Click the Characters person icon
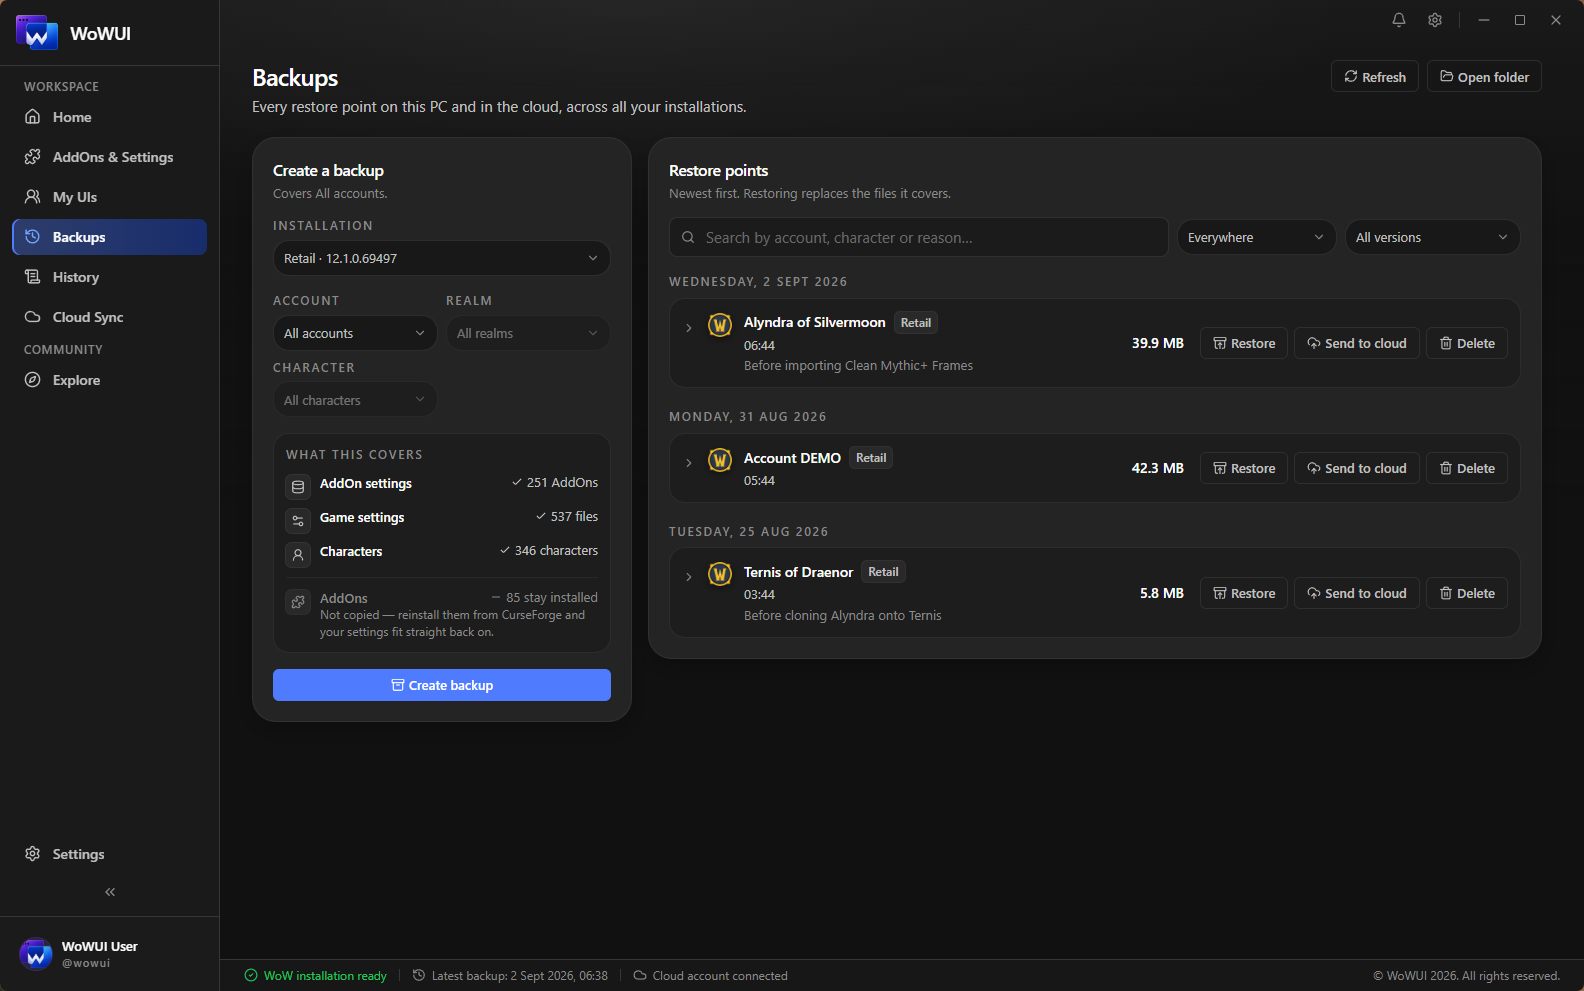The image size is (1584, 991). click(298, 555)
